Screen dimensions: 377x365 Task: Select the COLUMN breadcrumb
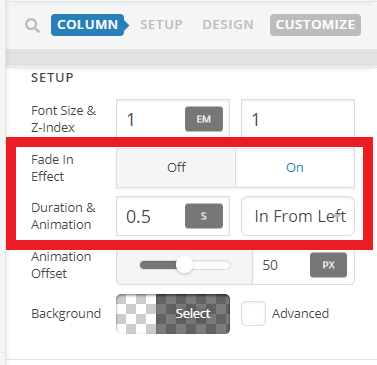pos(89,25)
